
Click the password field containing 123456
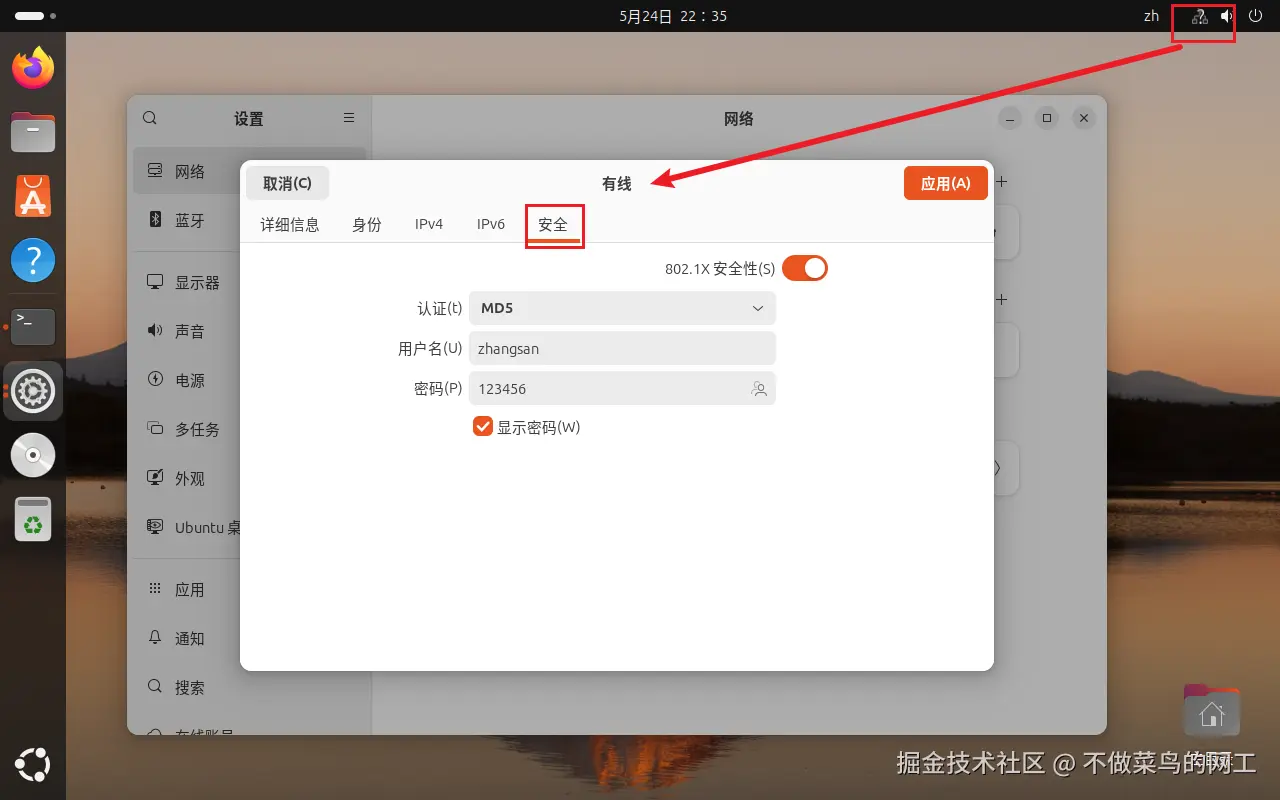tap(622, 388)
